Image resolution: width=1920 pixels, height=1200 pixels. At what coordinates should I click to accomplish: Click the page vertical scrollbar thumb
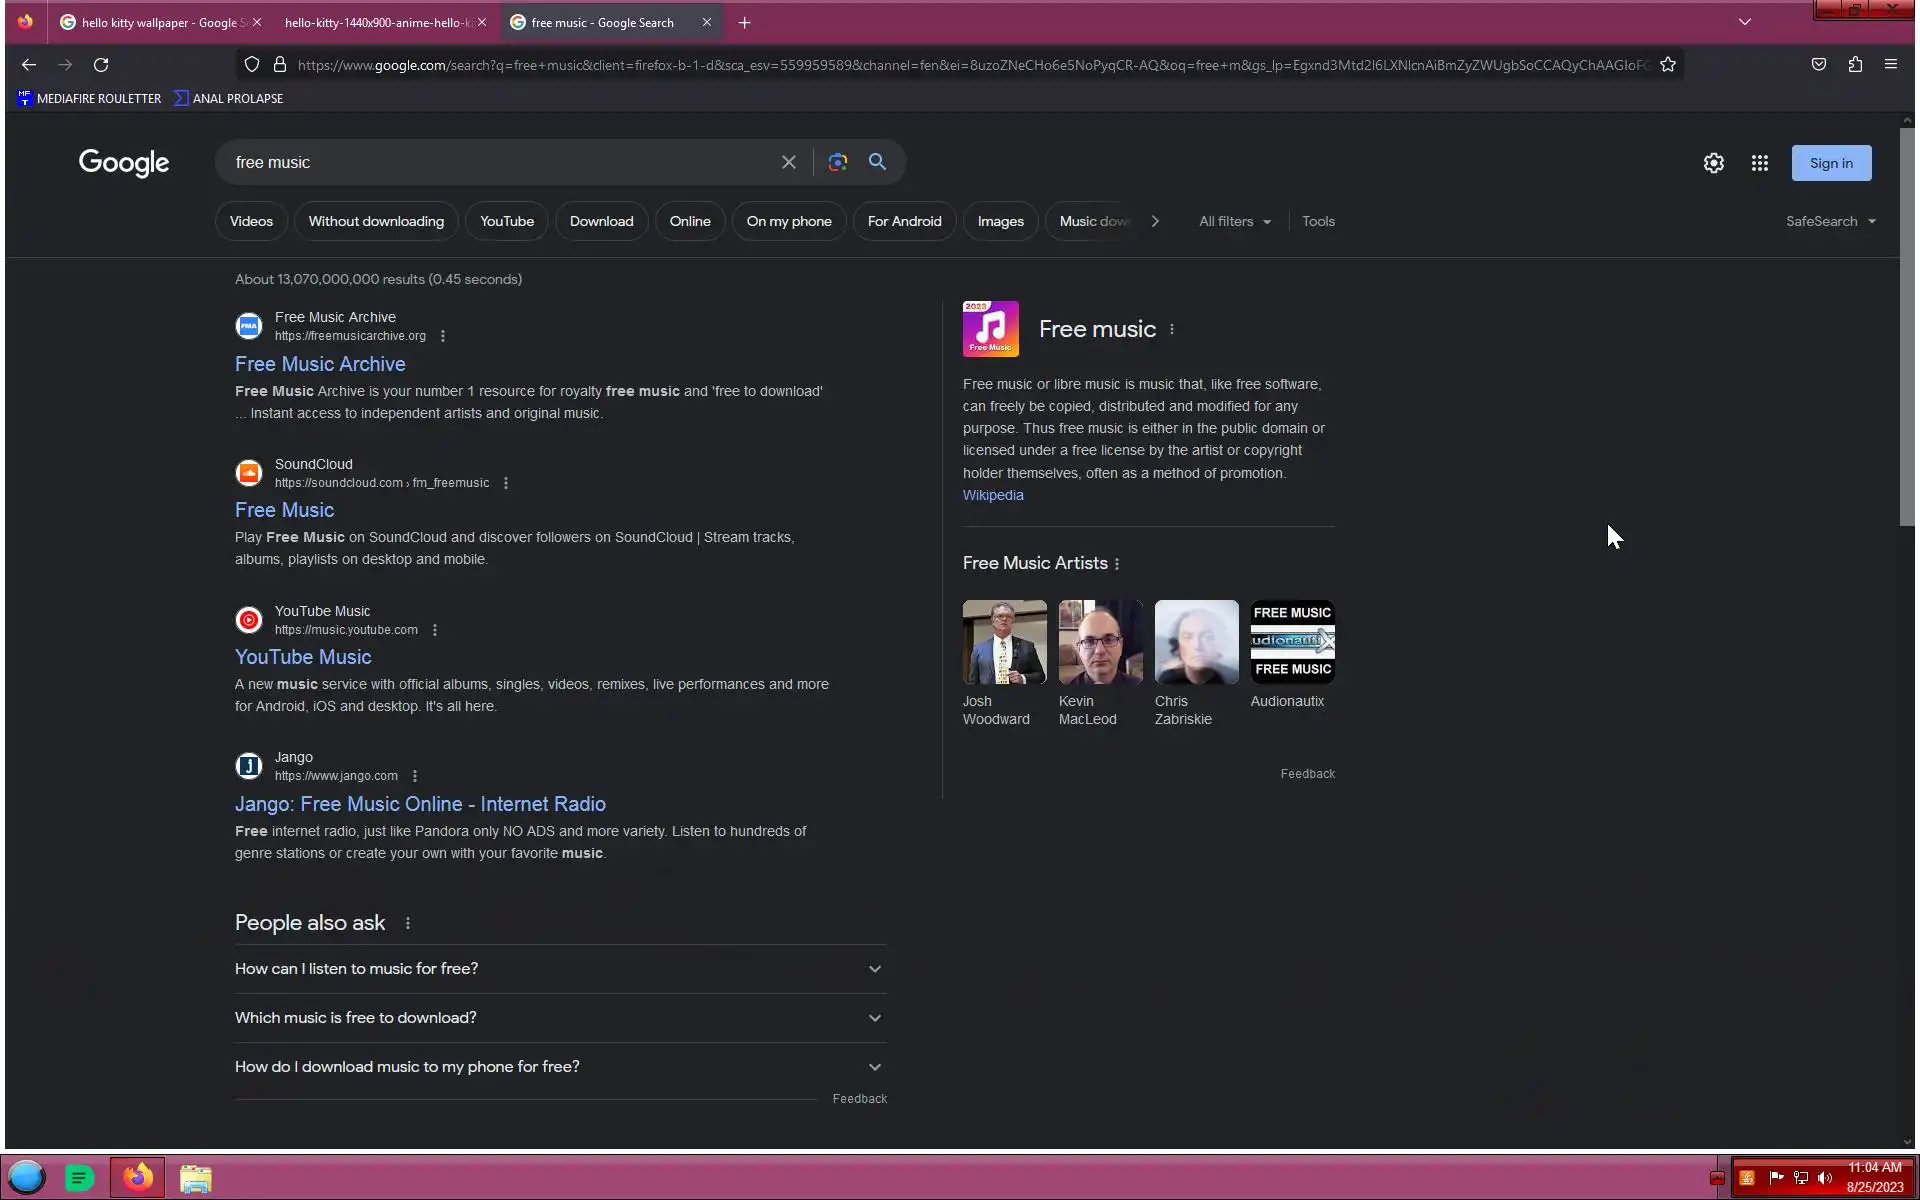1907,325
